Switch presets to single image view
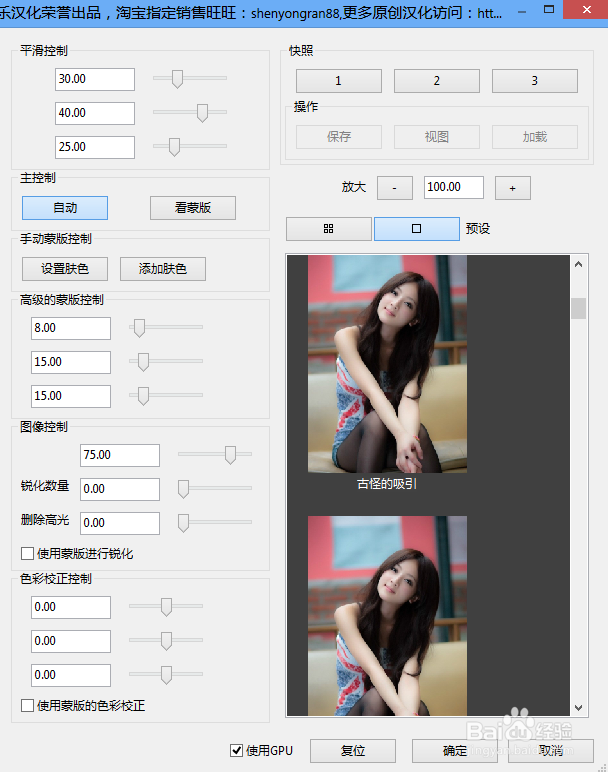 (x=416, y=229)
